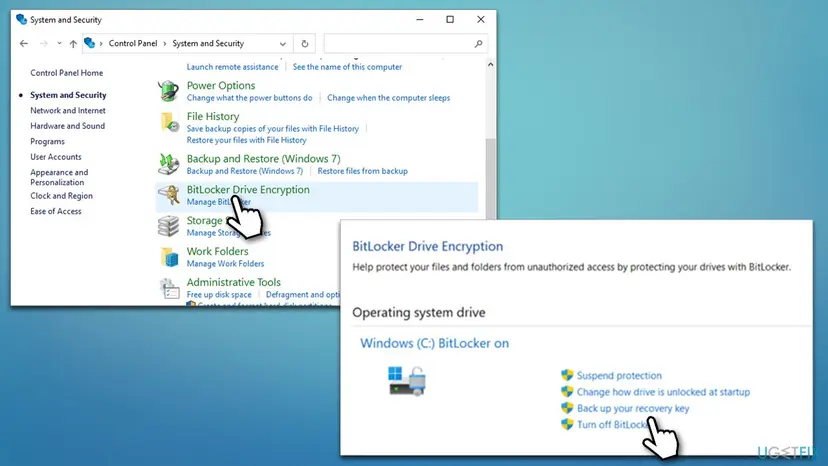
Task: Open See the name of this computer
Action: point(347,67)
